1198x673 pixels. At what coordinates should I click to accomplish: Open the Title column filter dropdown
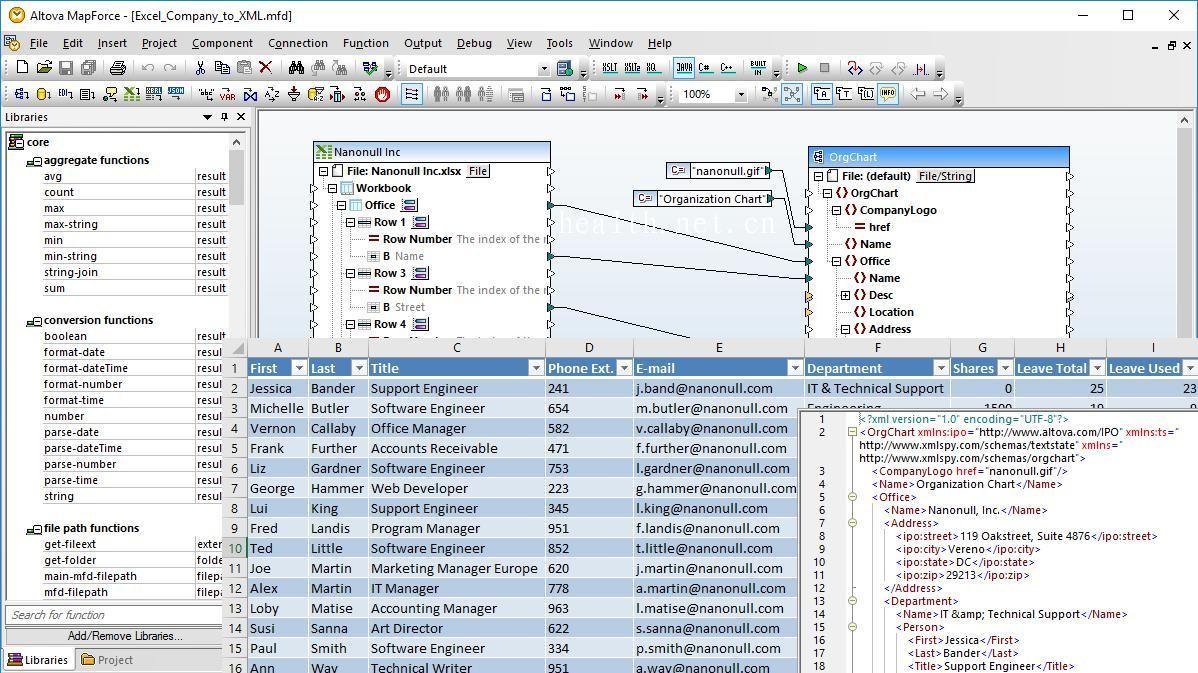(x=536, y=368)
